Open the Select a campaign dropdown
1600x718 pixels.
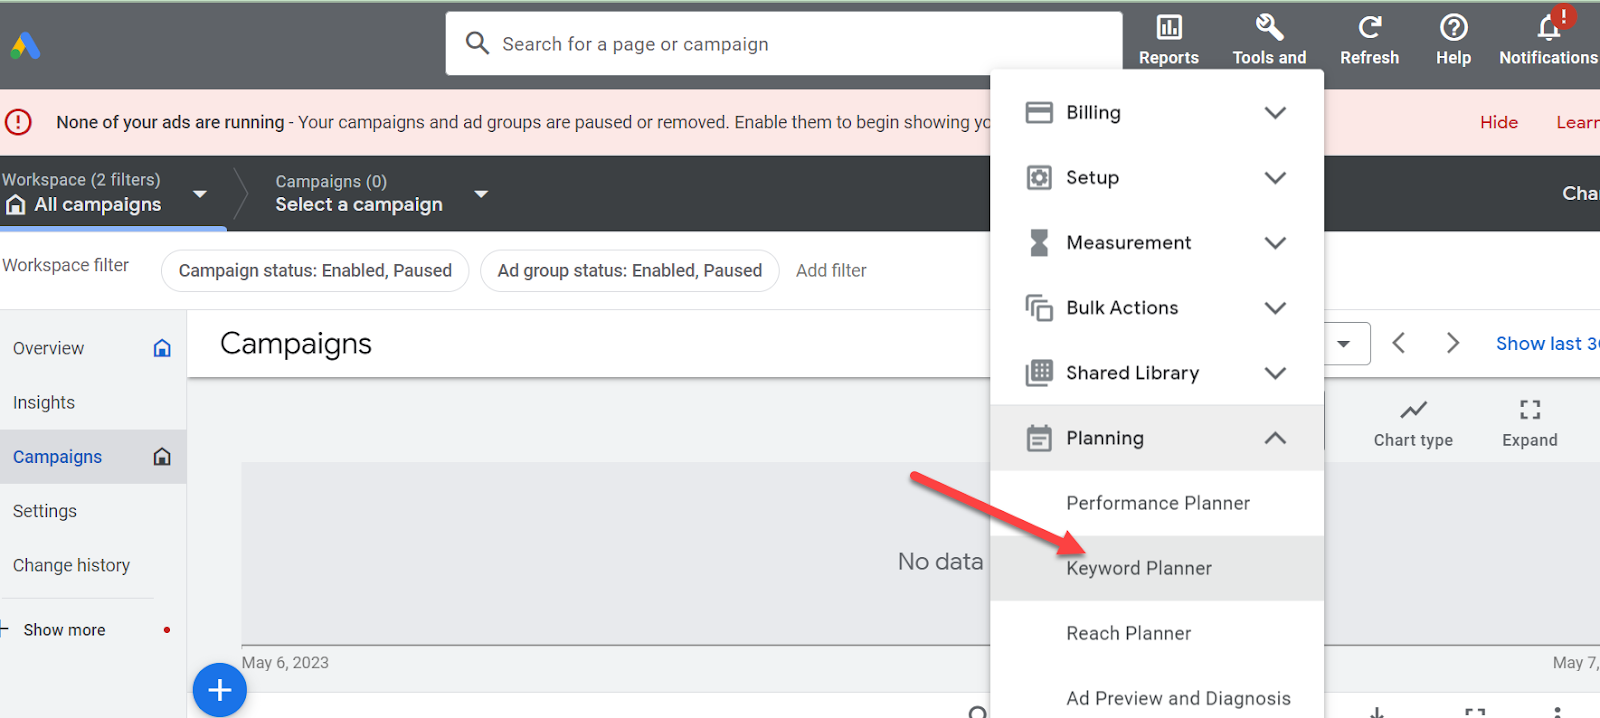click(481, 193)
